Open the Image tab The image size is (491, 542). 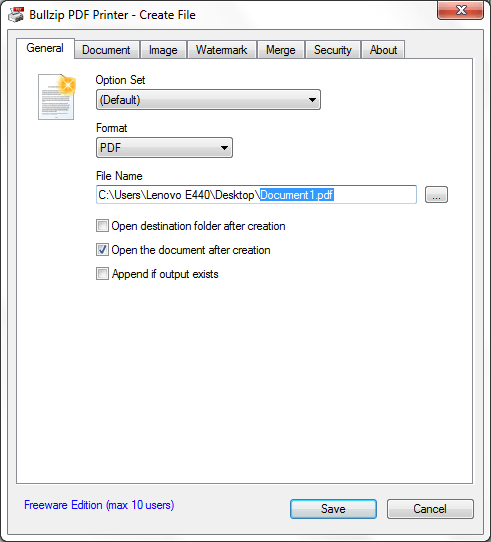163,50
